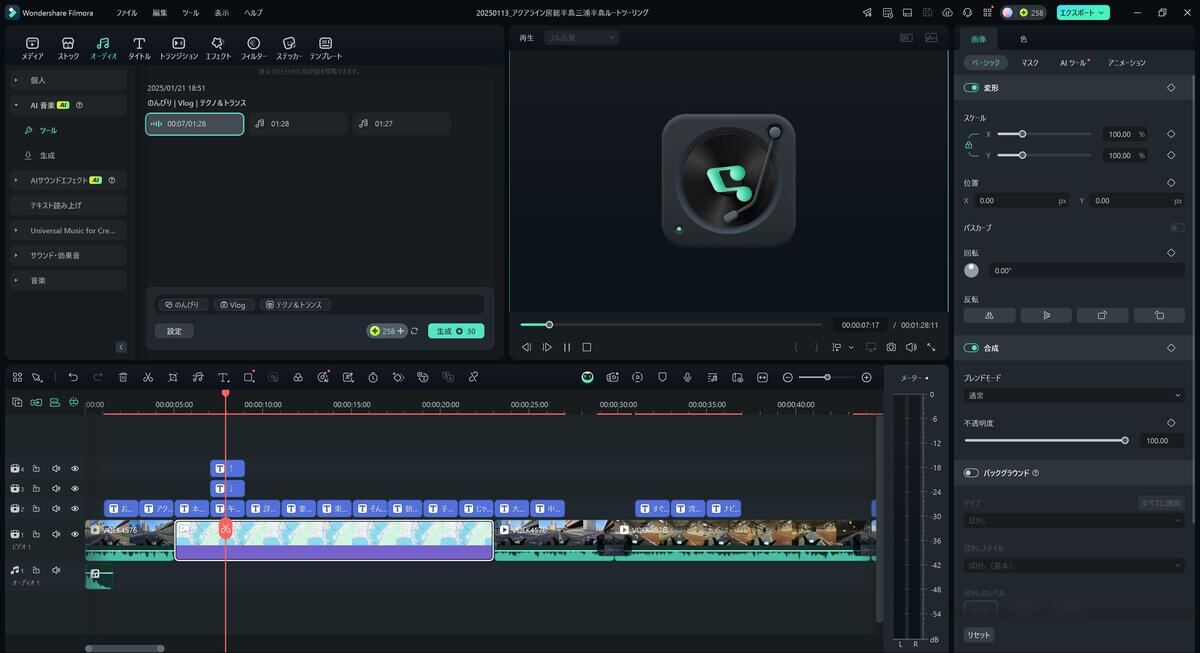Screen dimensions: 1200x653
Task: Open the テンプレート templates tab icon
Action: (325, 43)
